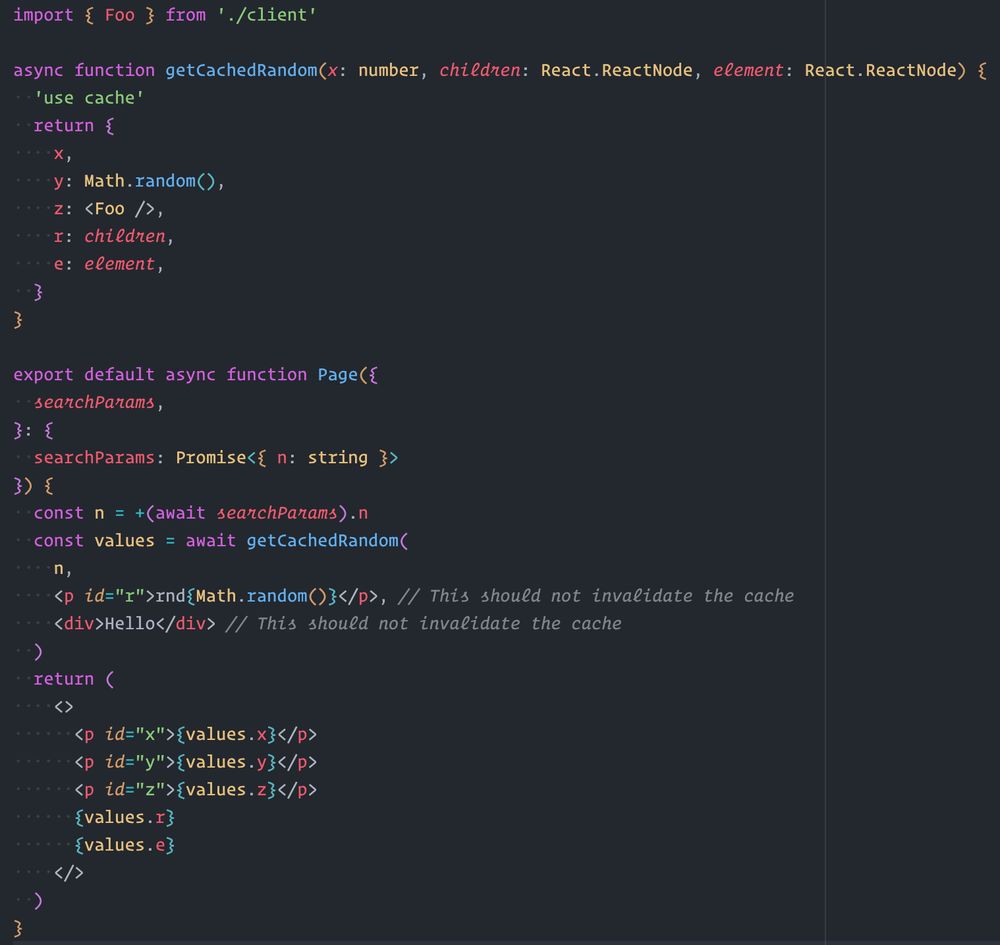Click 'React.ReactNode' type after the children parameter
The width and height of the screenshot is (1000, 945).
(617, 70)
